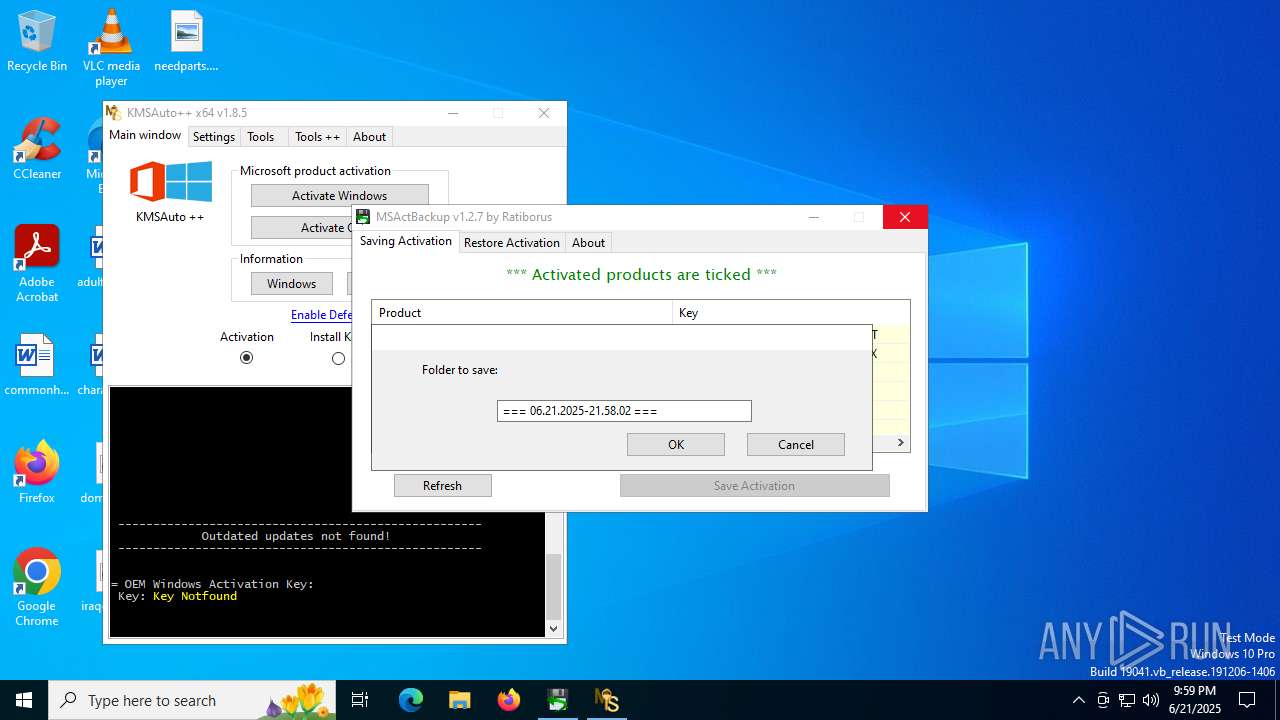Switch to KMSAuto taskbar icon
Image resolution: width=1280 pixels, height=720 pixels.
coord(607,700)
